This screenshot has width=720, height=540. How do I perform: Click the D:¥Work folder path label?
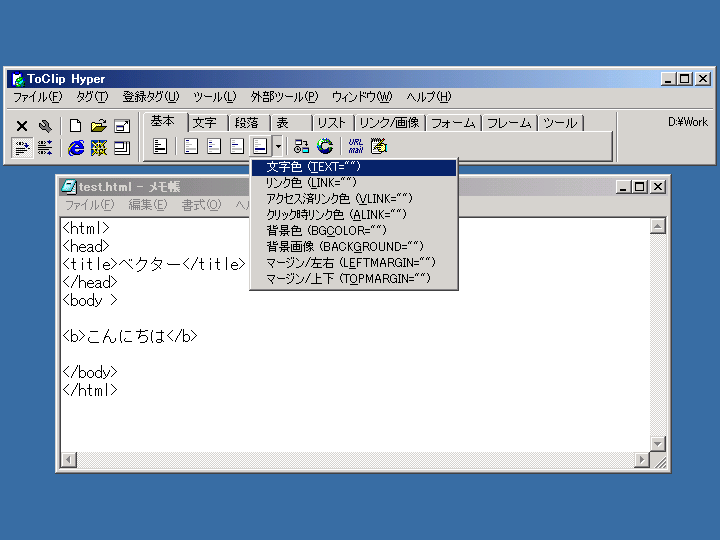click(687, 122)
